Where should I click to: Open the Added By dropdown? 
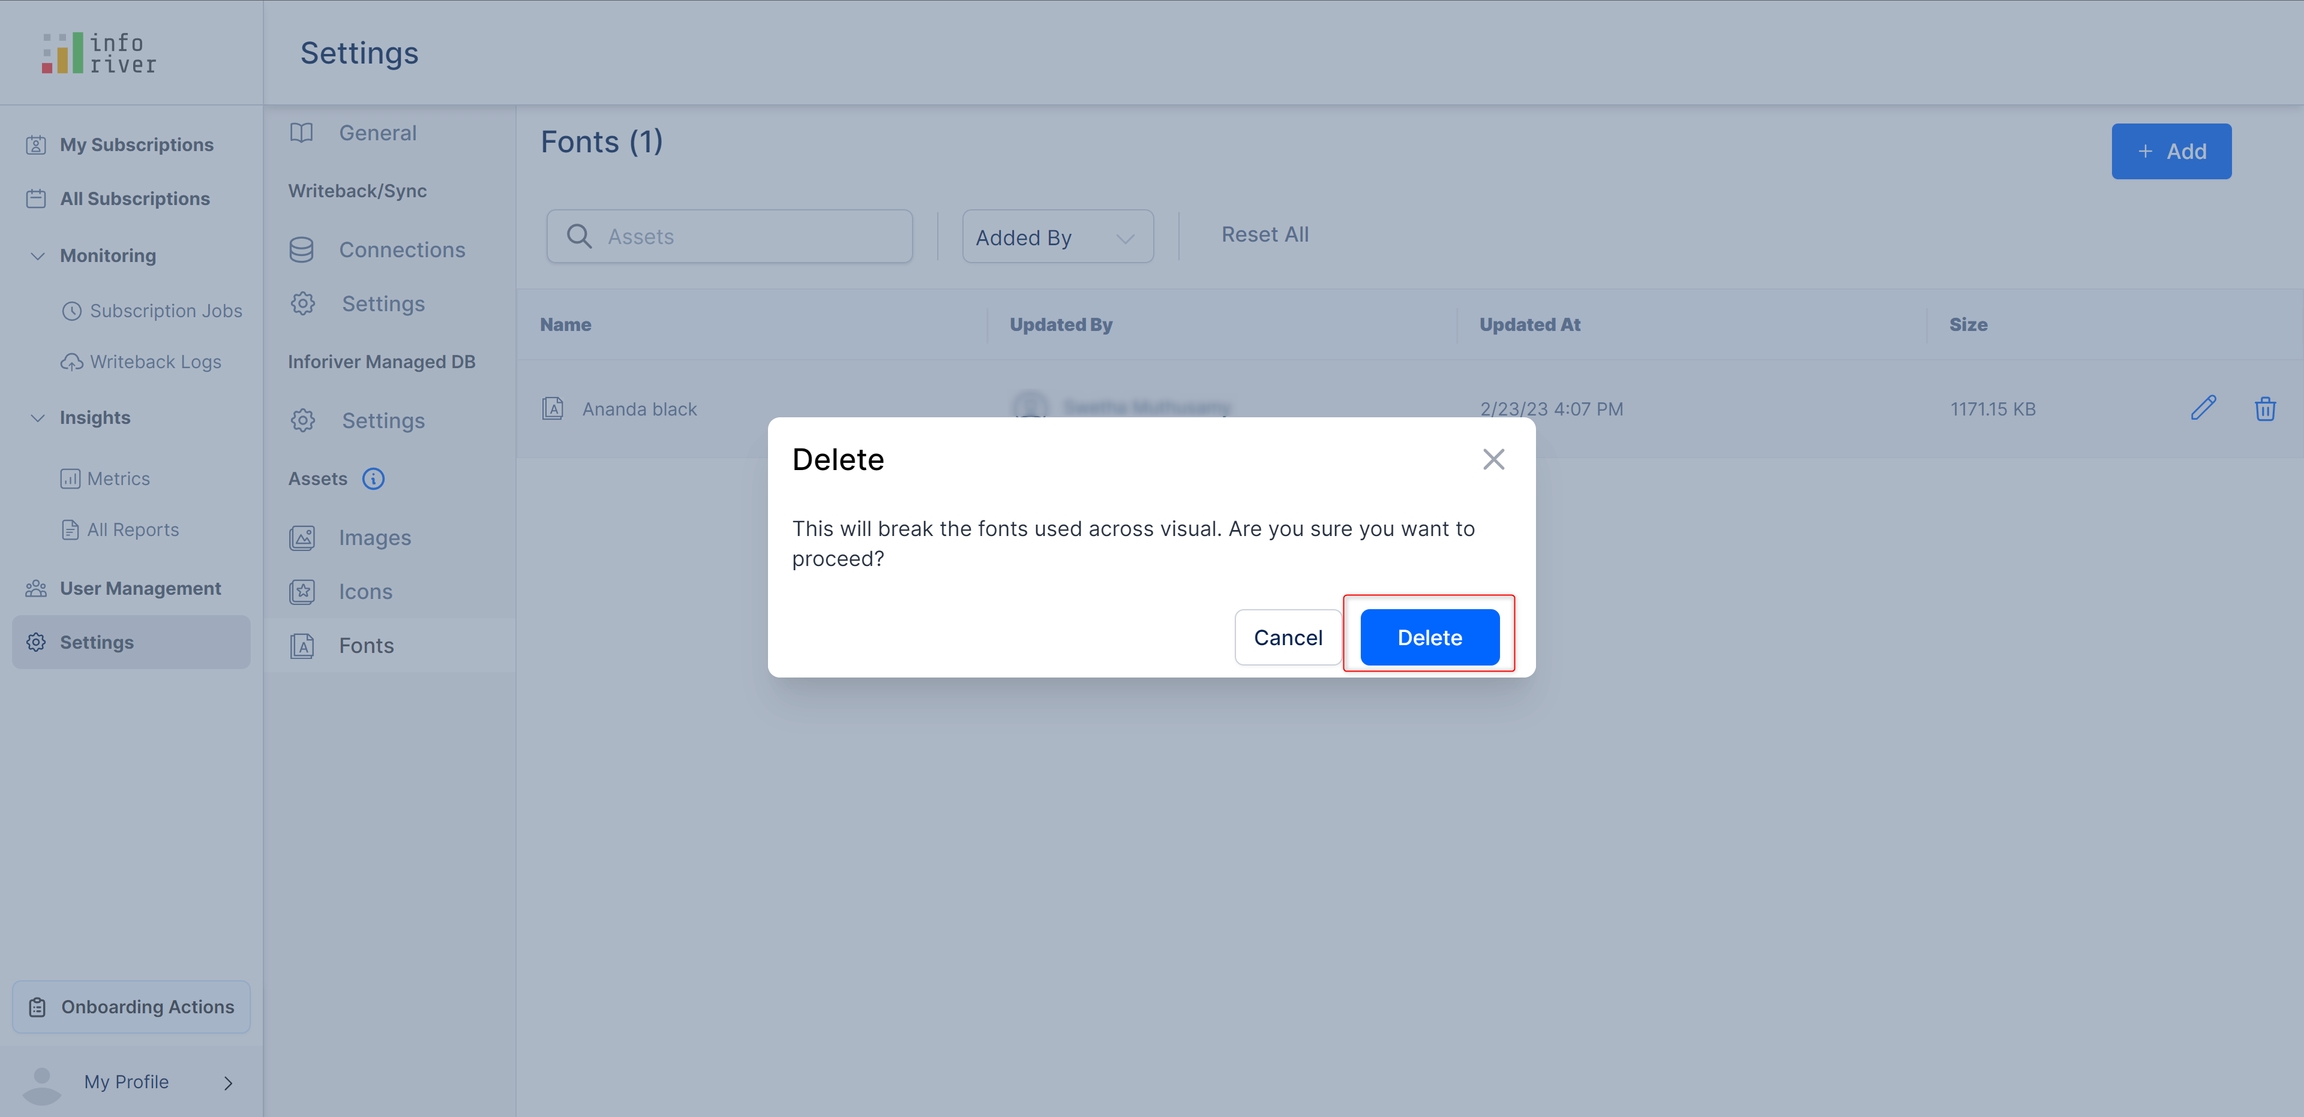(1057, 237)
